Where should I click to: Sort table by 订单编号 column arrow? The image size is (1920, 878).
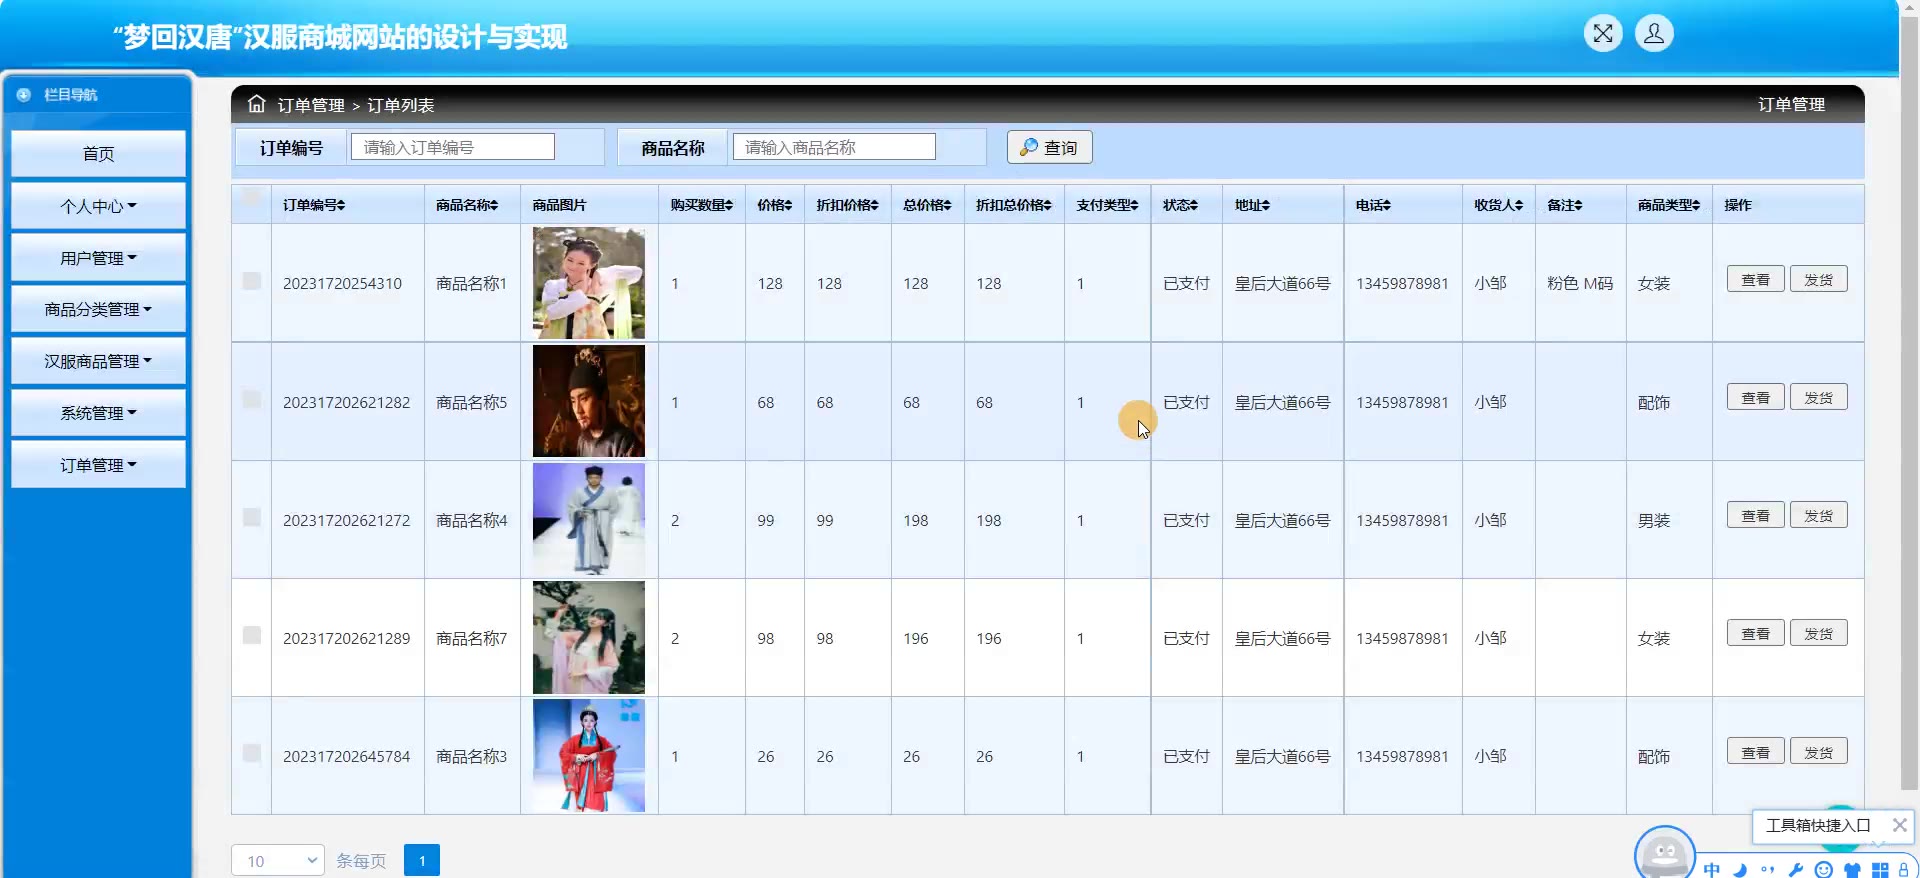[341, 205]
